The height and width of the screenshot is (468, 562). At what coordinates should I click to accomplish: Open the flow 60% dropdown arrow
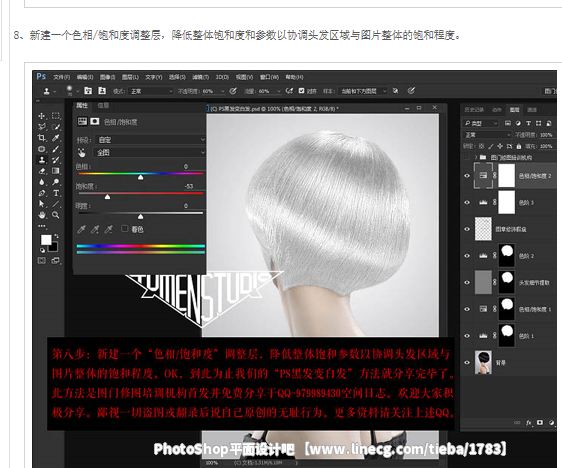pos(278,91)
